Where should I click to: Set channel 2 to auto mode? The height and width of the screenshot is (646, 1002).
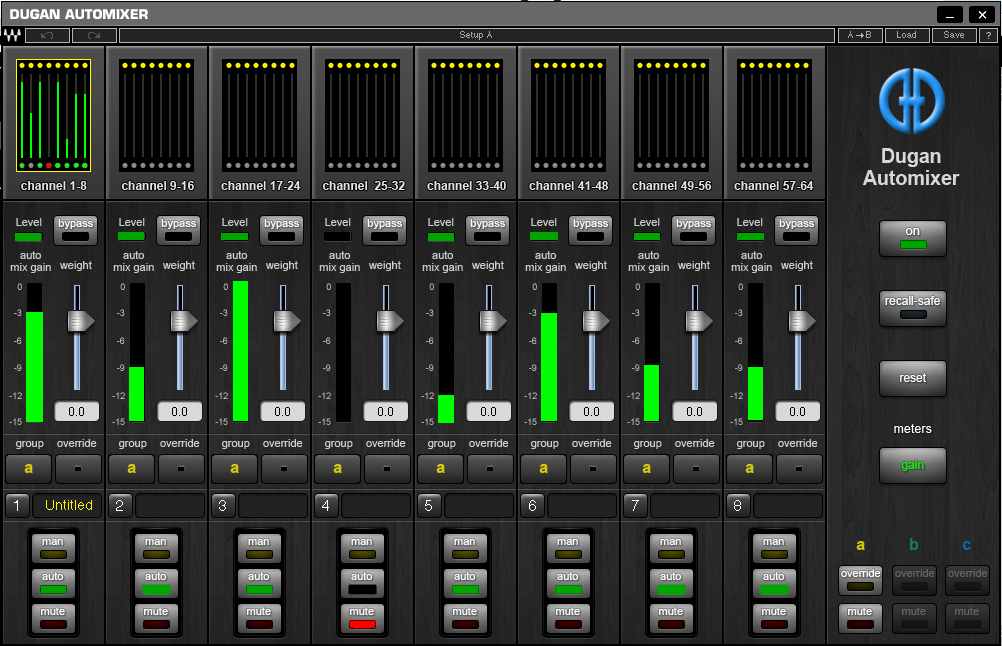[156, 583]
